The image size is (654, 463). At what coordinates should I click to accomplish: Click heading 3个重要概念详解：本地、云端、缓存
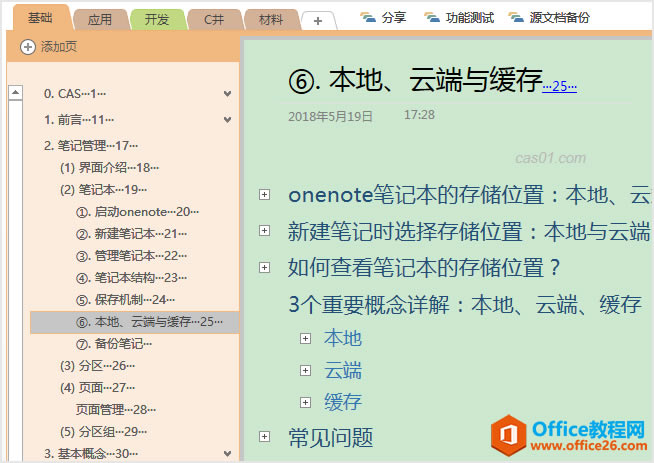pyautogui.click(x=465, y=304)
